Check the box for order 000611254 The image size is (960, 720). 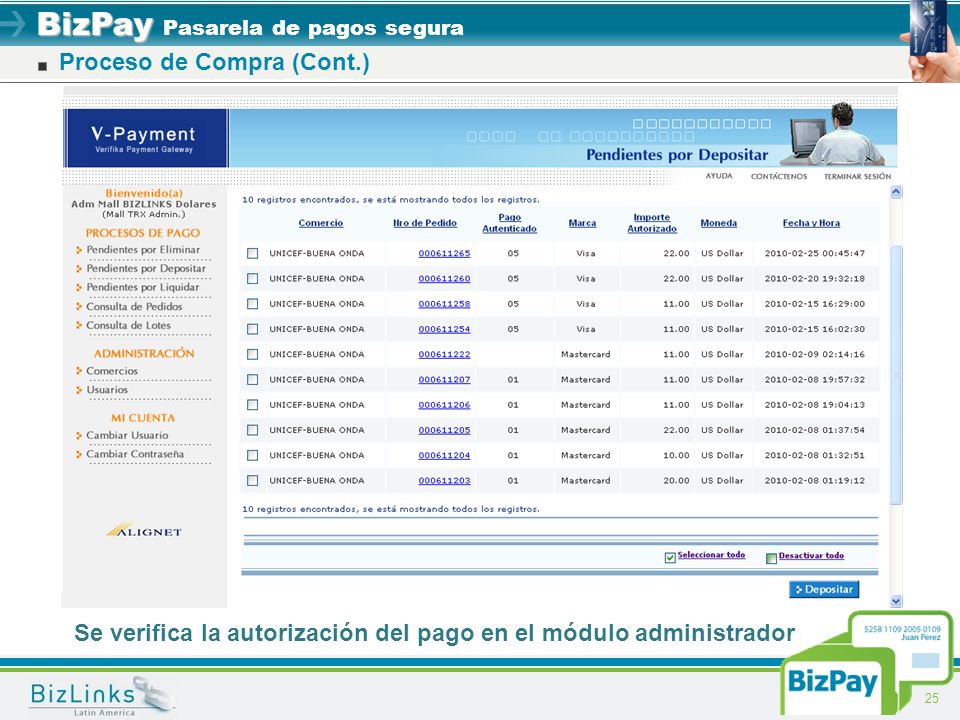pyautogui.click(x=252, y=329)
